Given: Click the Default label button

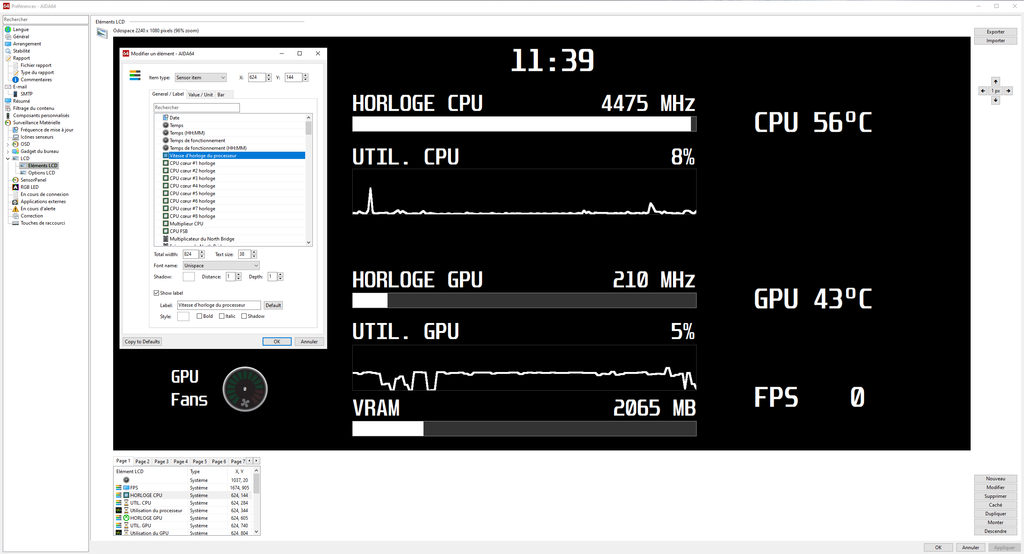Looking at the screenshot, I should (273, 305).
